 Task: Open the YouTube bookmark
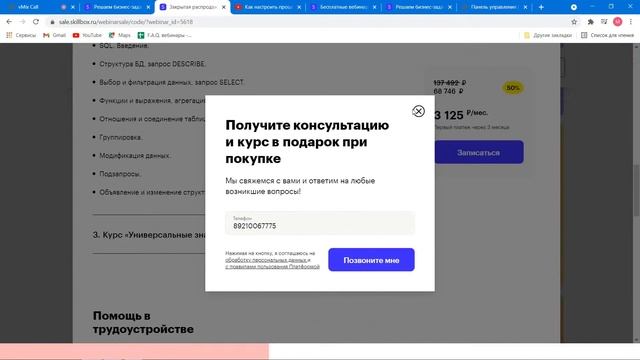[87, 36]
